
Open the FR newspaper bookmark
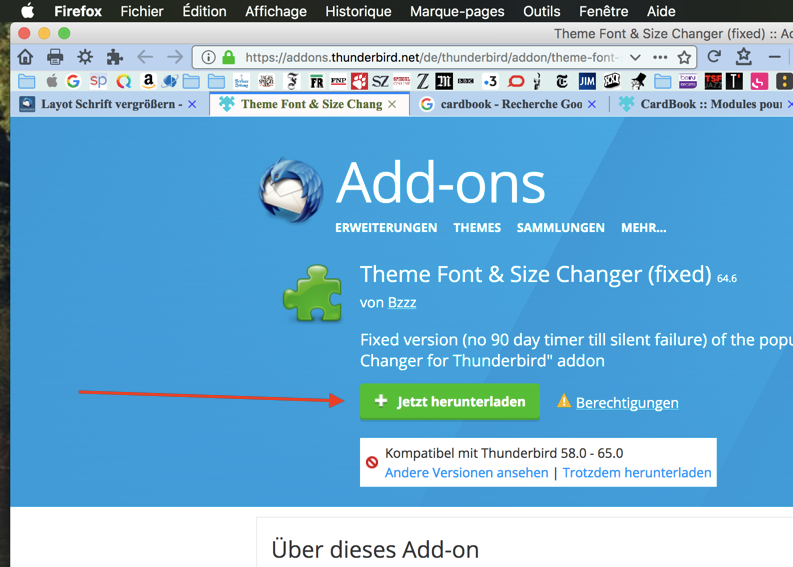[x=317, y=81]
